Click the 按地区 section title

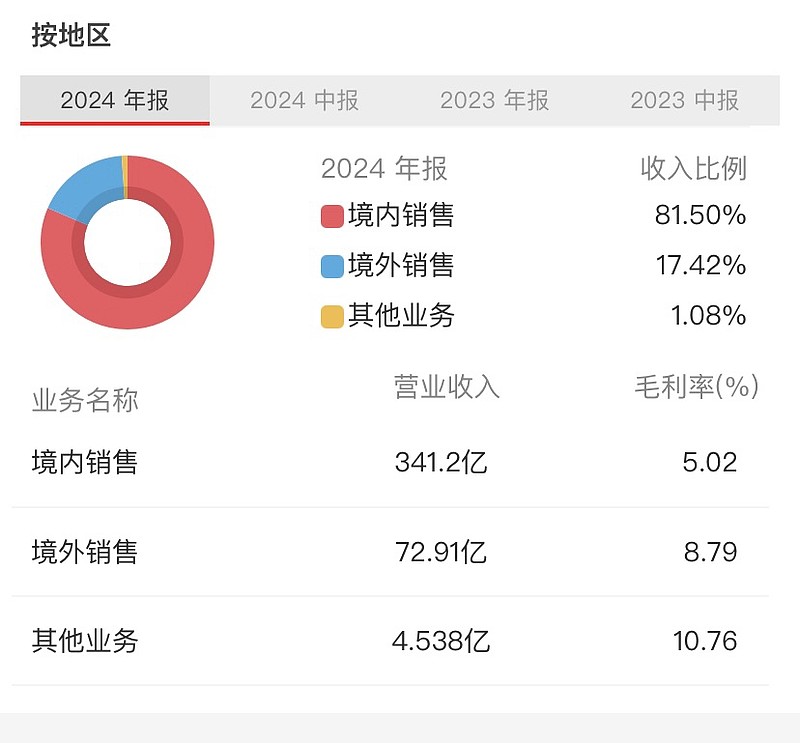click(x=71, y=35)
